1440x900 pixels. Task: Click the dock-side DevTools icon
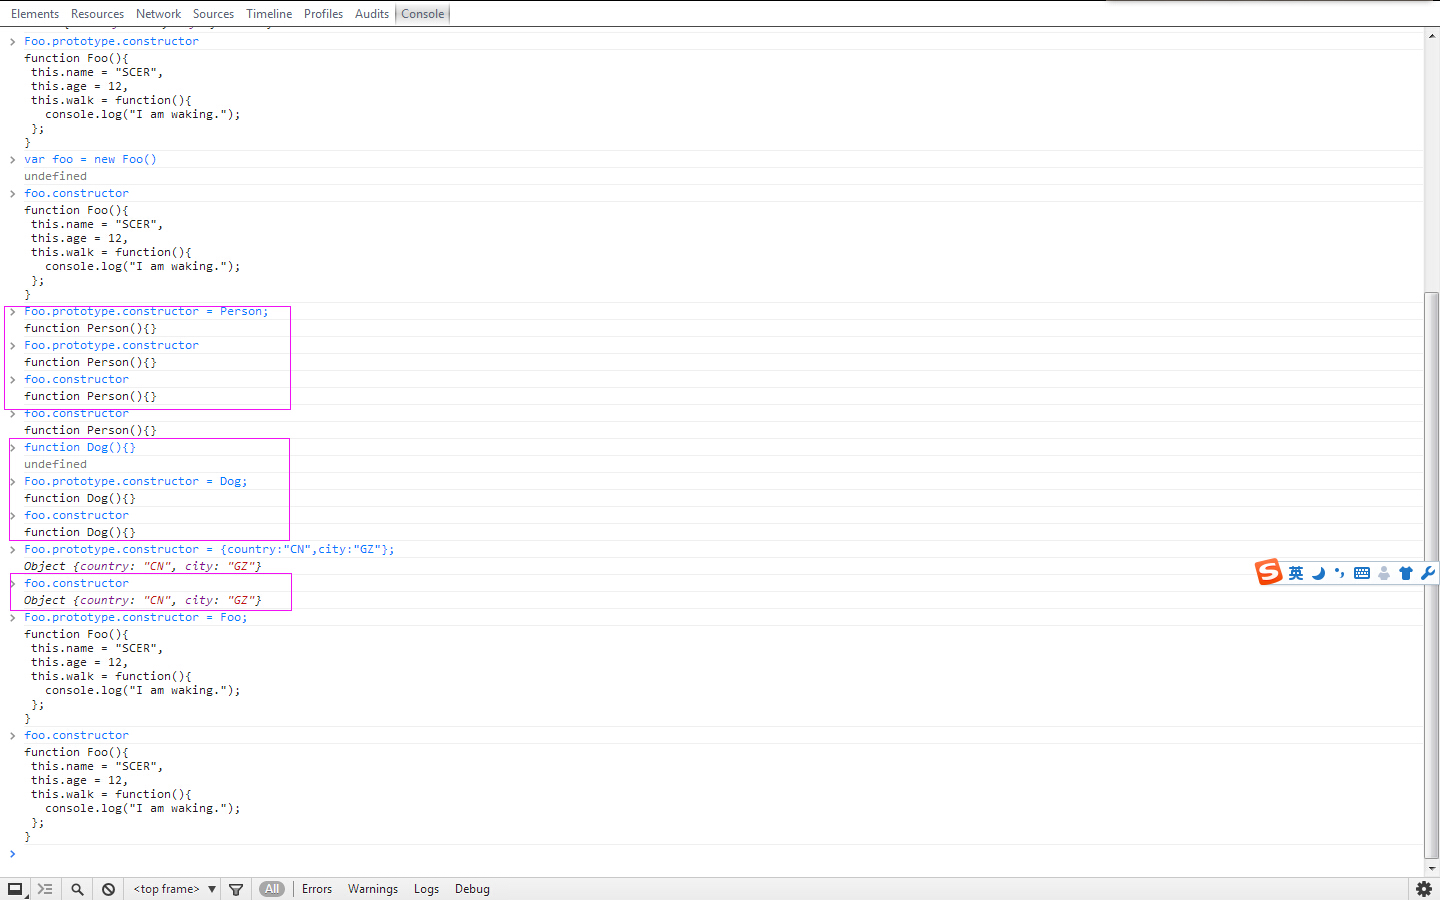click(x=15, y=889)
